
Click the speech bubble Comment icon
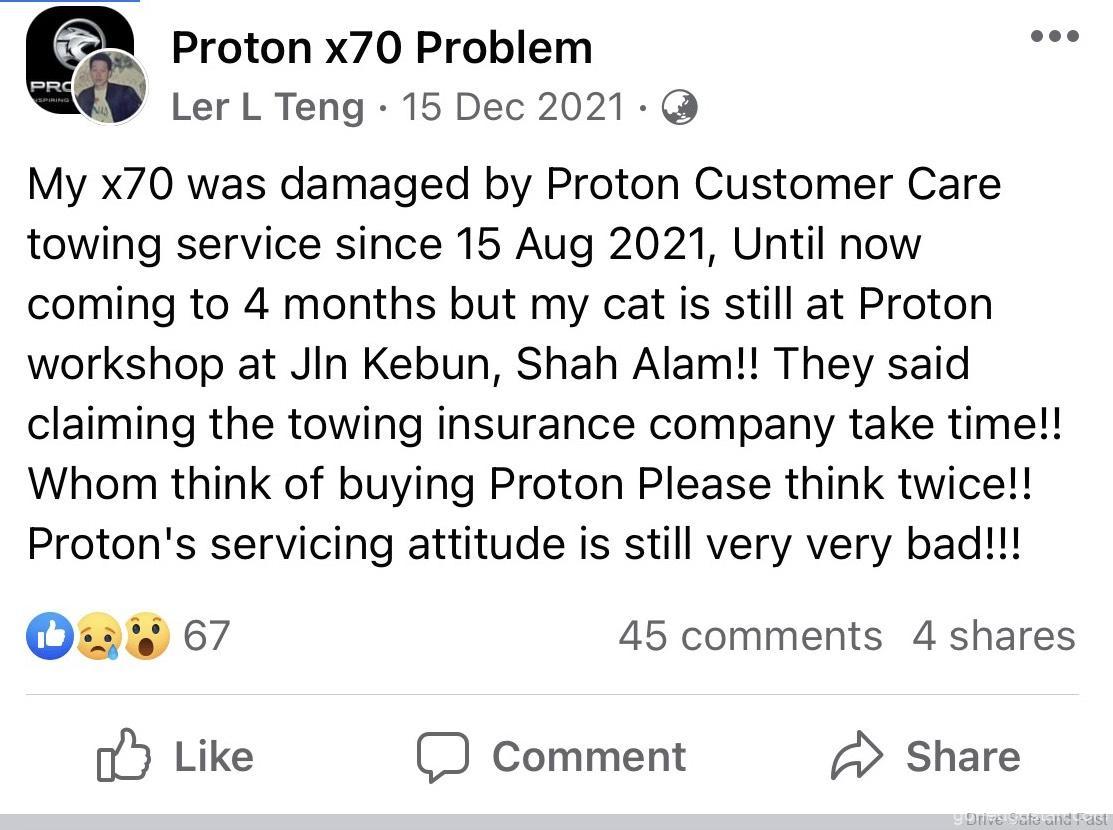(x=442, y=758)
